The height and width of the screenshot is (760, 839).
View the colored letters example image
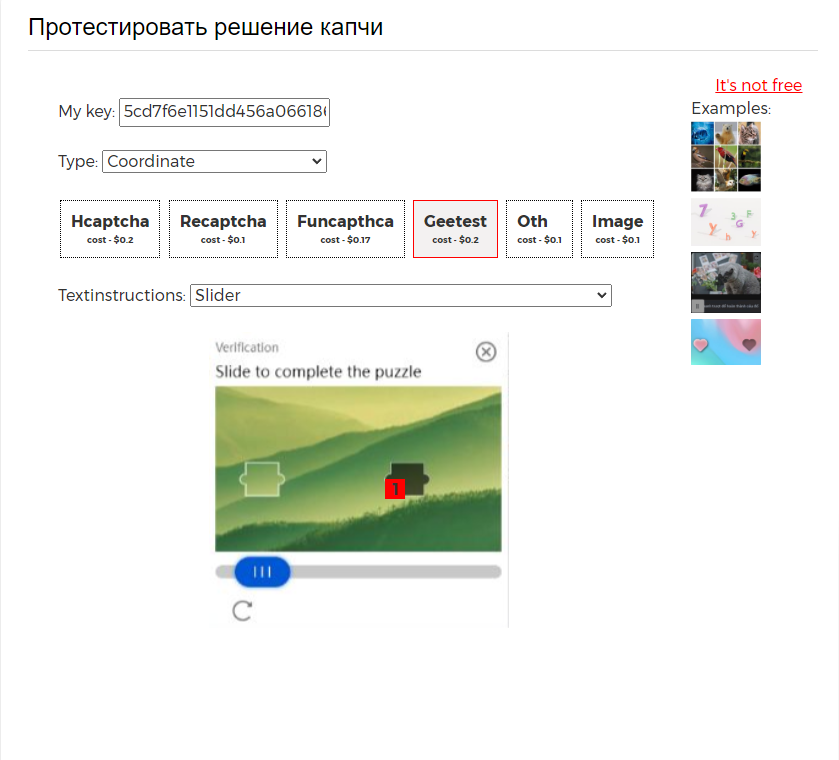[725, 222]
